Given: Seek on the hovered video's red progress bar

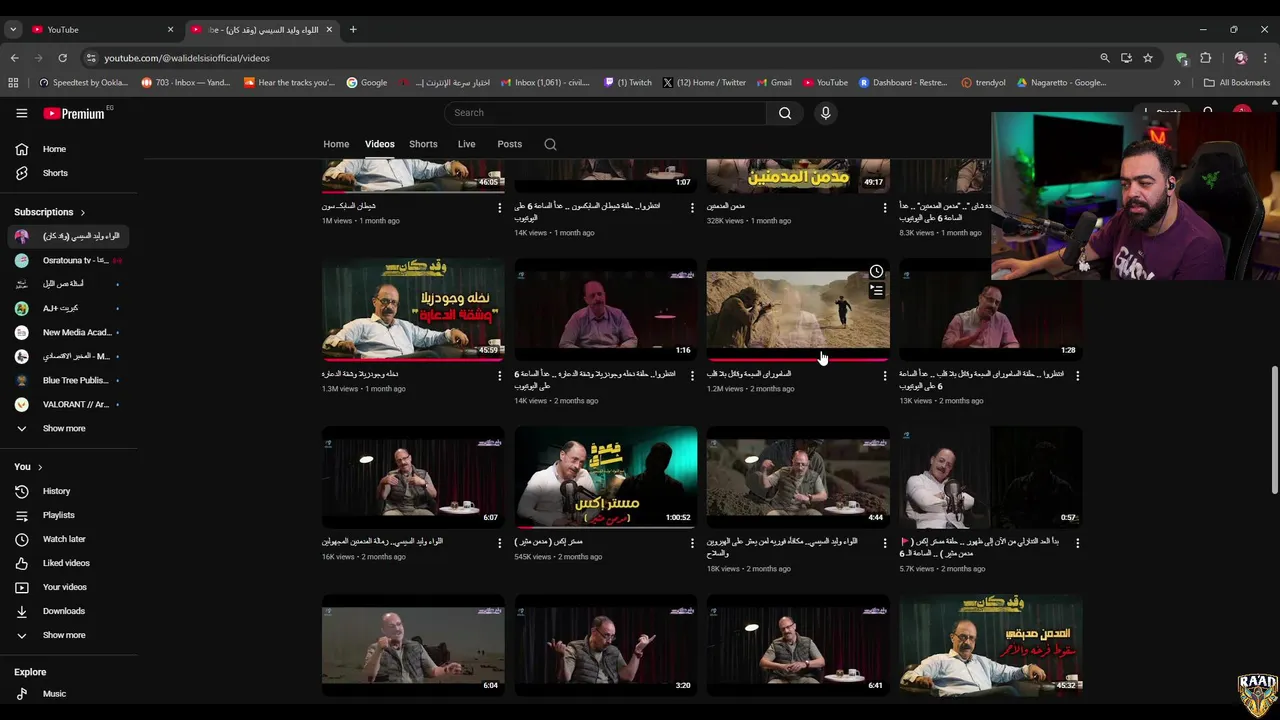Looking at the screenshot, I should point(798,358).
